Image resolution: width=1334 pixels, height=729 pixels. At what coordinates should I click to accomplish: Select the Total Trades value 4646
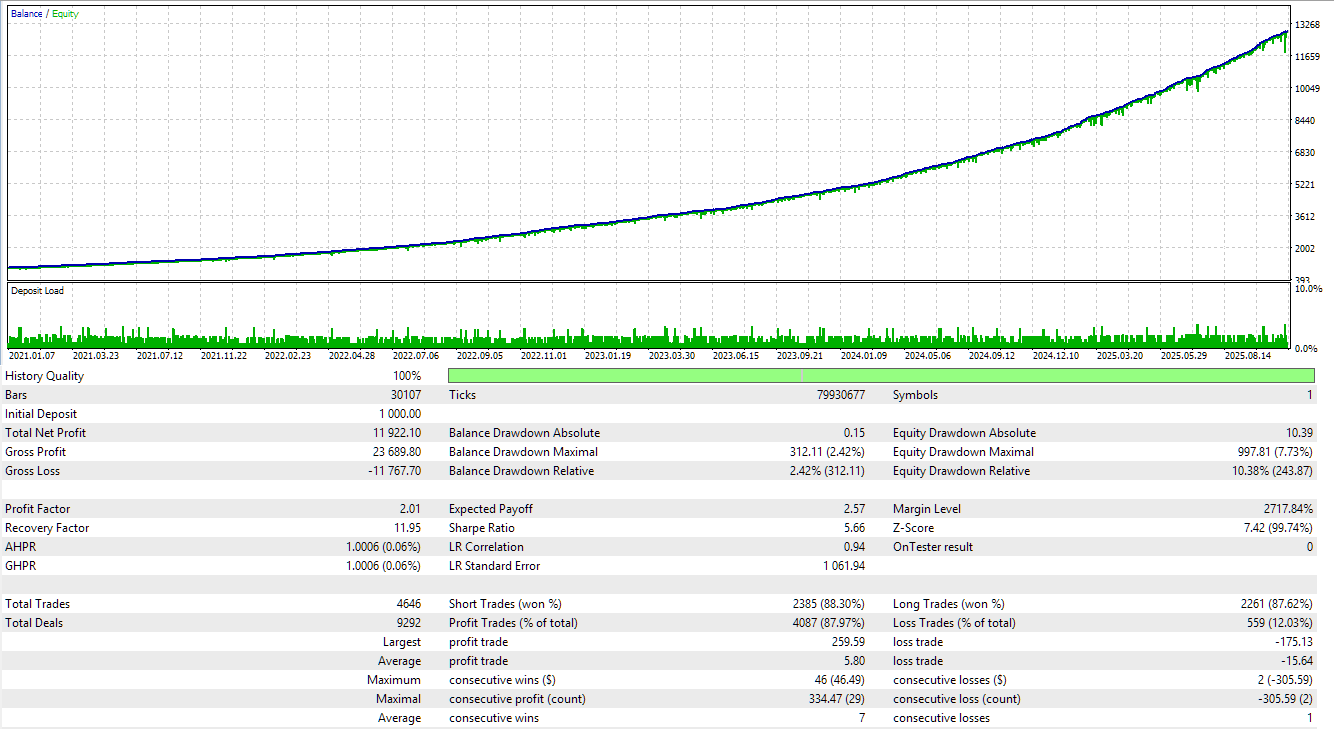click(x=409, y=604)
